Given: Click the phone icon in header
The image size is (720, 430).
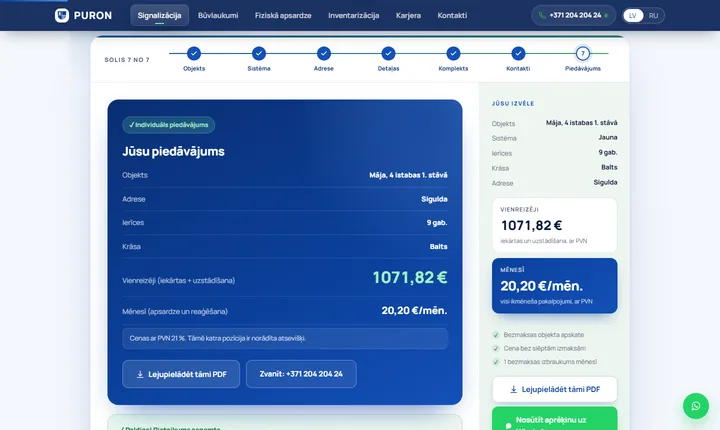Looking at the screenshot, I should point(542,15).
